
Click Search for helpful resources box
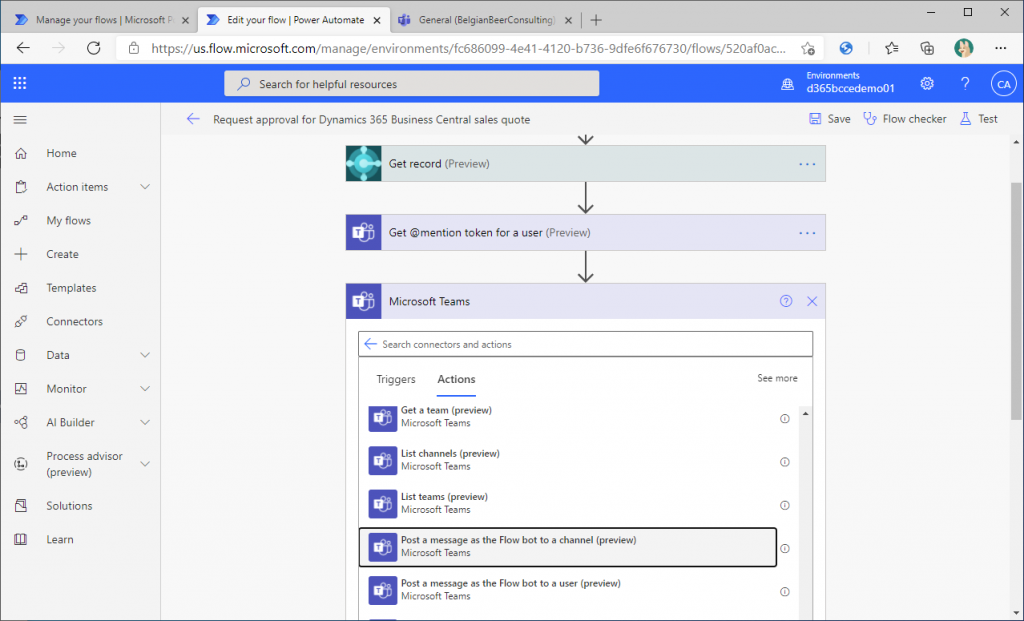coord(411,84)
